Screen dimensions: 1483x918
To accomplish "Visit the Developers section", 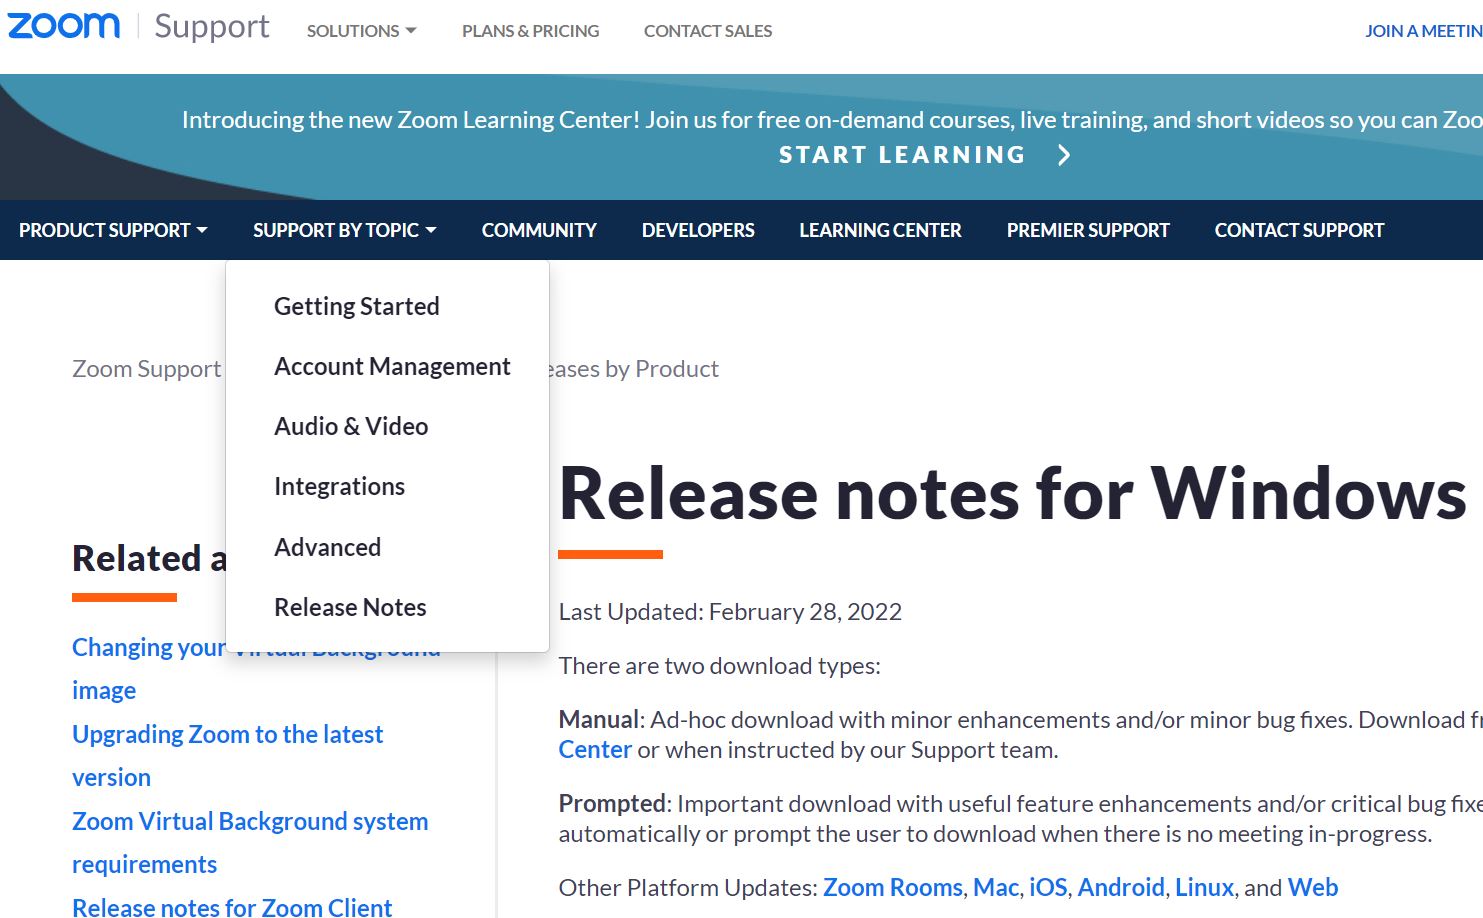I will coord(698,230).
